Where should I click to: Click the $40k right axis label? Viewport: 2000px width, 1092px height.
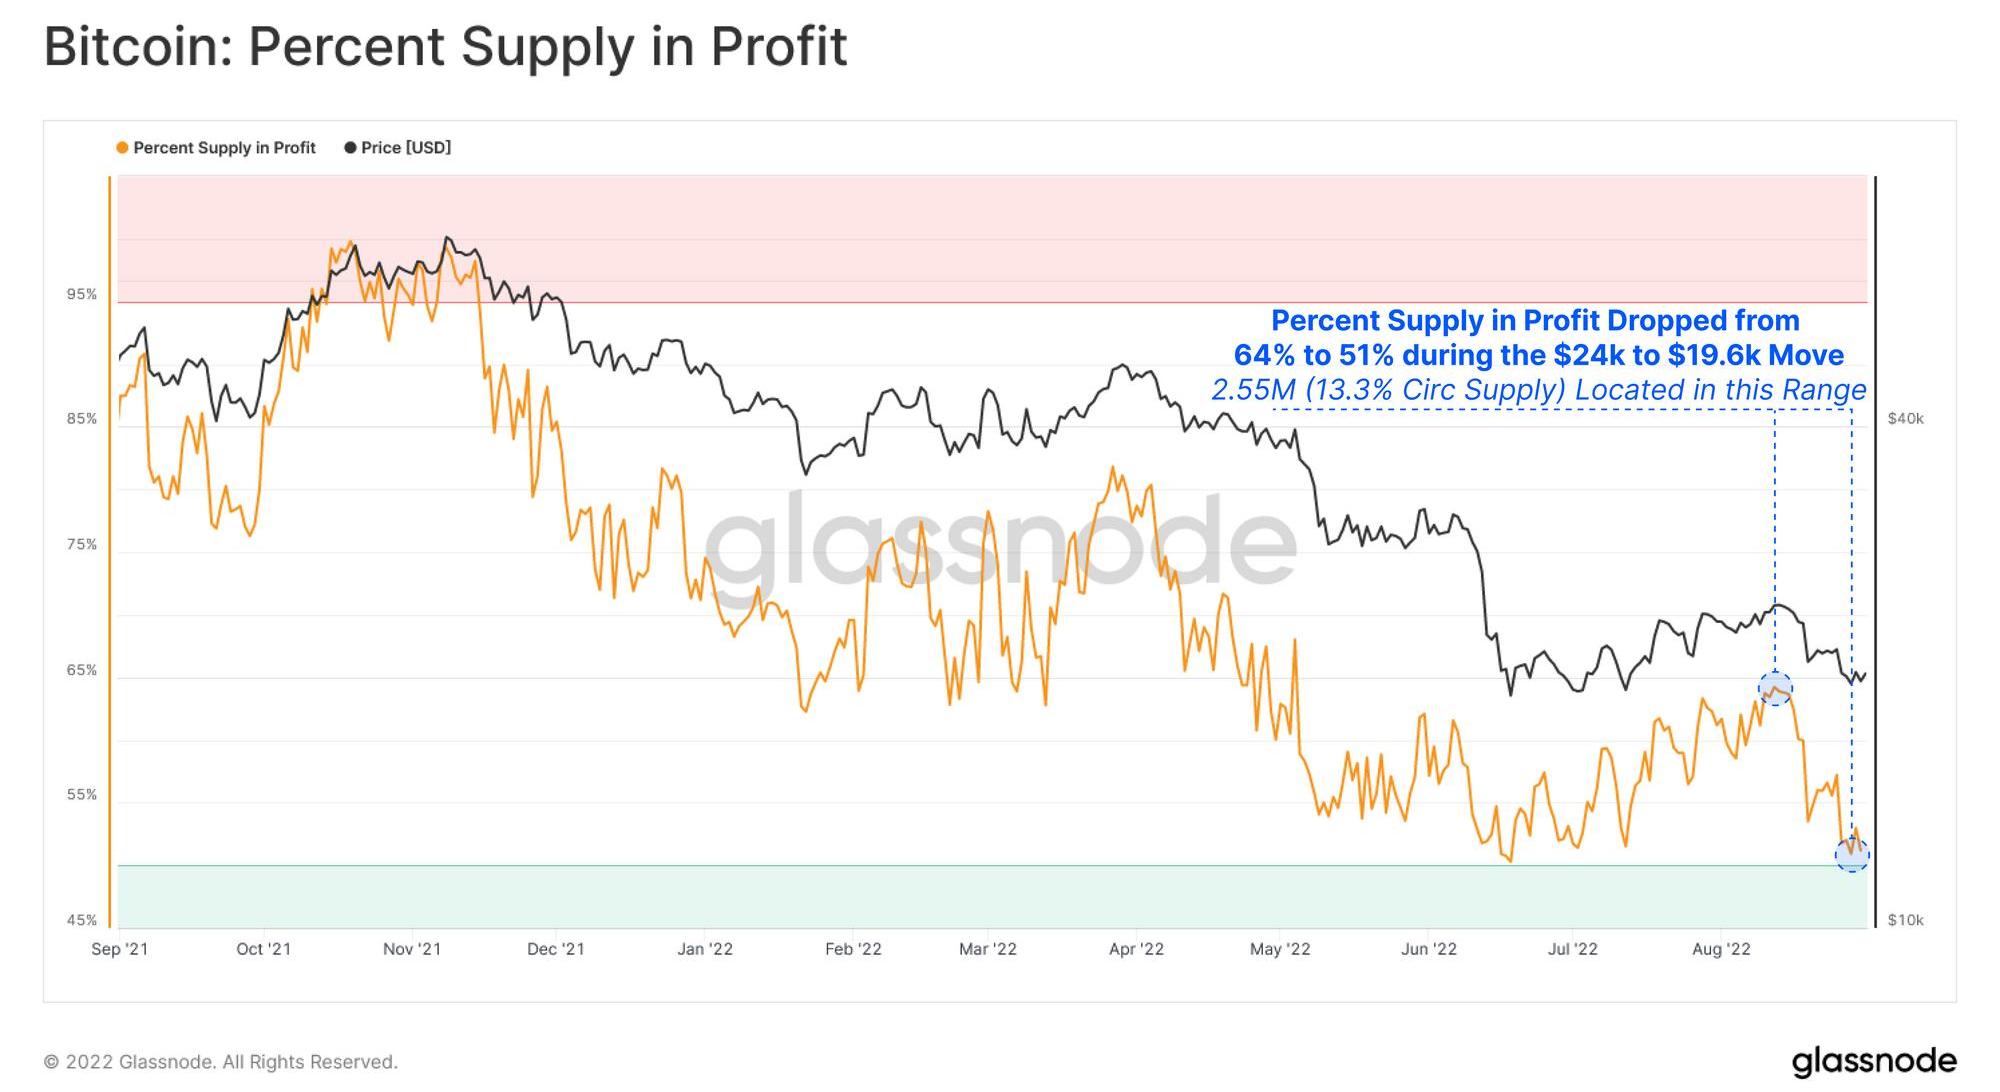point(1905,419)
